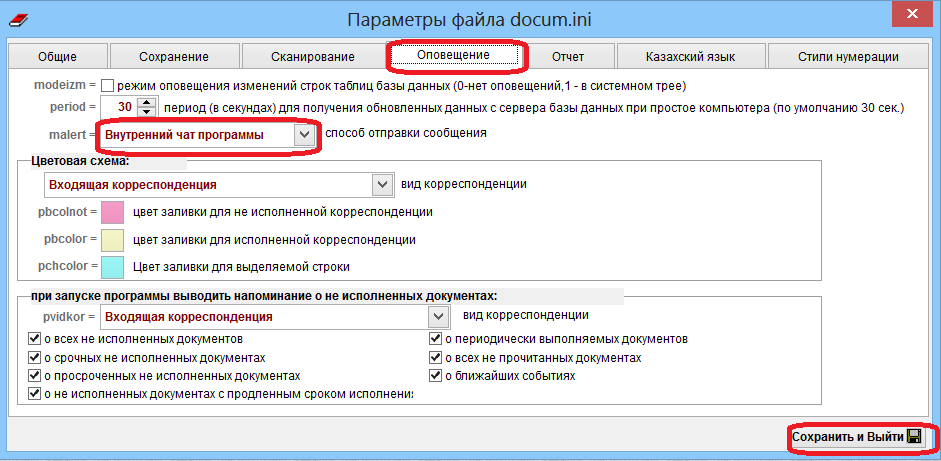Increase period value with up arrow
Viewport: 941px width, 461px height.
147,102
